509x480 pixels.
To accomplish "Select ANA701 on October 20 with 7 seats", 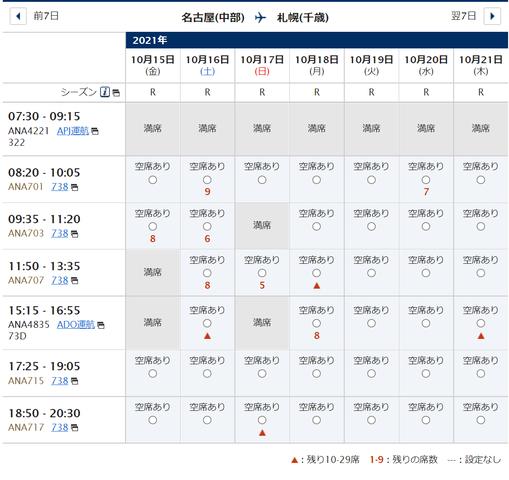I will (x=426, y=180).
